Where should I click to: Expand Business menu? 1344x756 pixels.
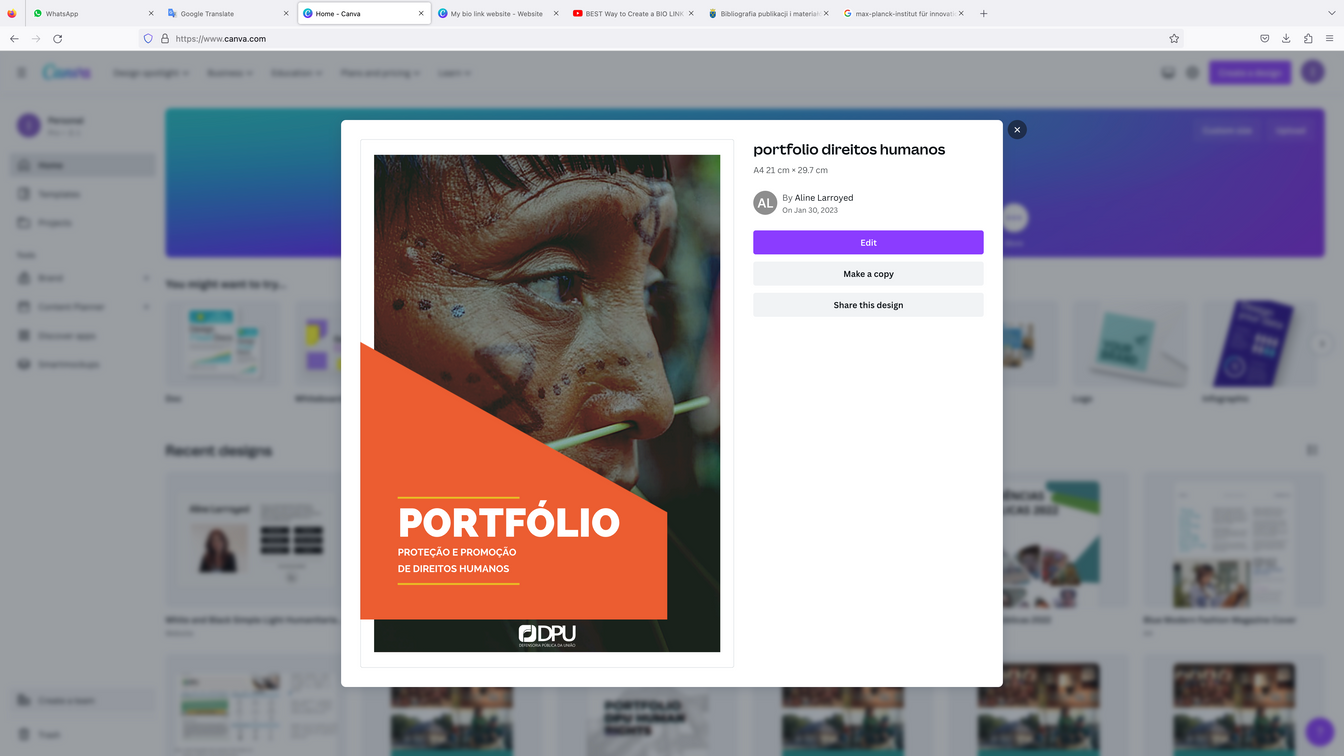pyautogui.click(x=230, y=73)
